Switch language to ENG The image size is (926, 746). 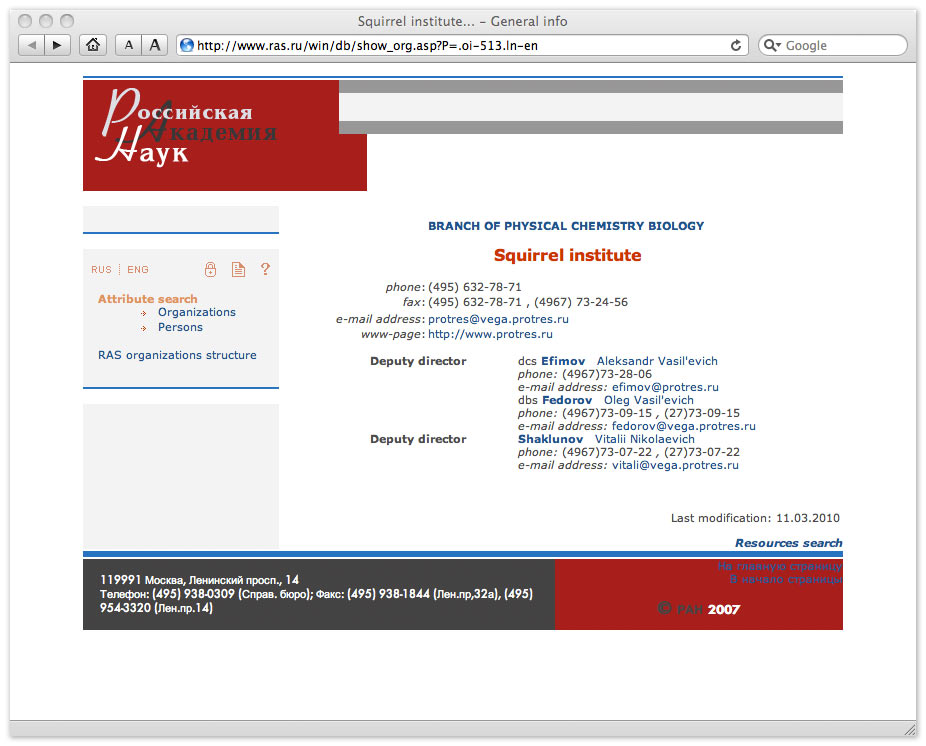[138, 270]
